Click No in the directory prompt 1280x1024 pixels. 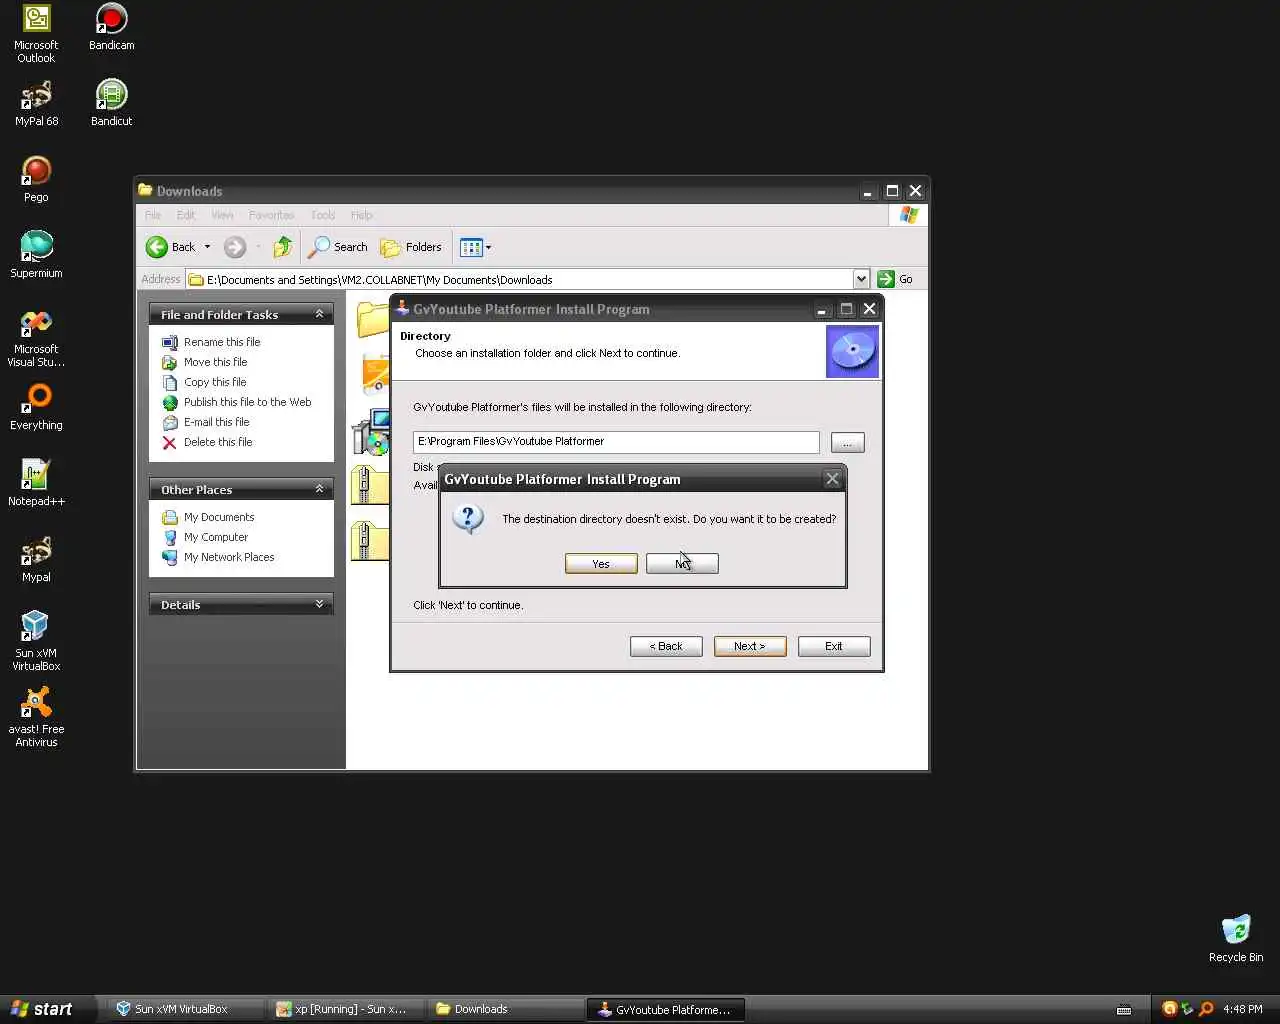pyautogui.click(x=682, y=564)
